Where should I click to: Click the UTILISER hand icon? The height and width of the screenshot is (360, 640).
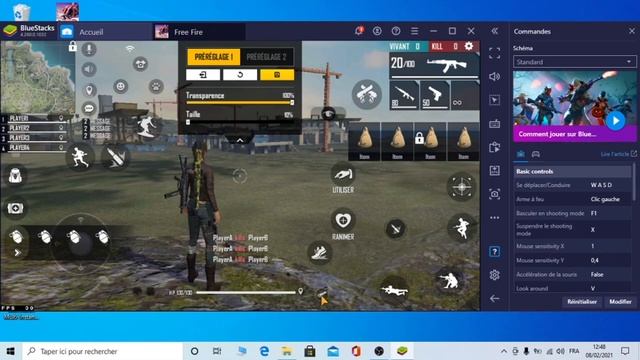pyautogui.click(x=343, y=174)
